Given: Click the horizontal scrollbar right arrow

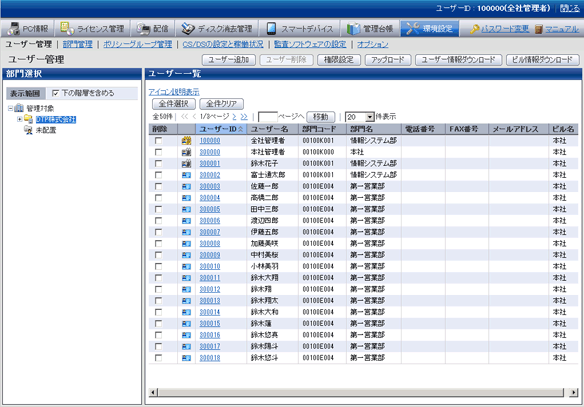Looking at the screenshot, I should [x=574, y=392].
